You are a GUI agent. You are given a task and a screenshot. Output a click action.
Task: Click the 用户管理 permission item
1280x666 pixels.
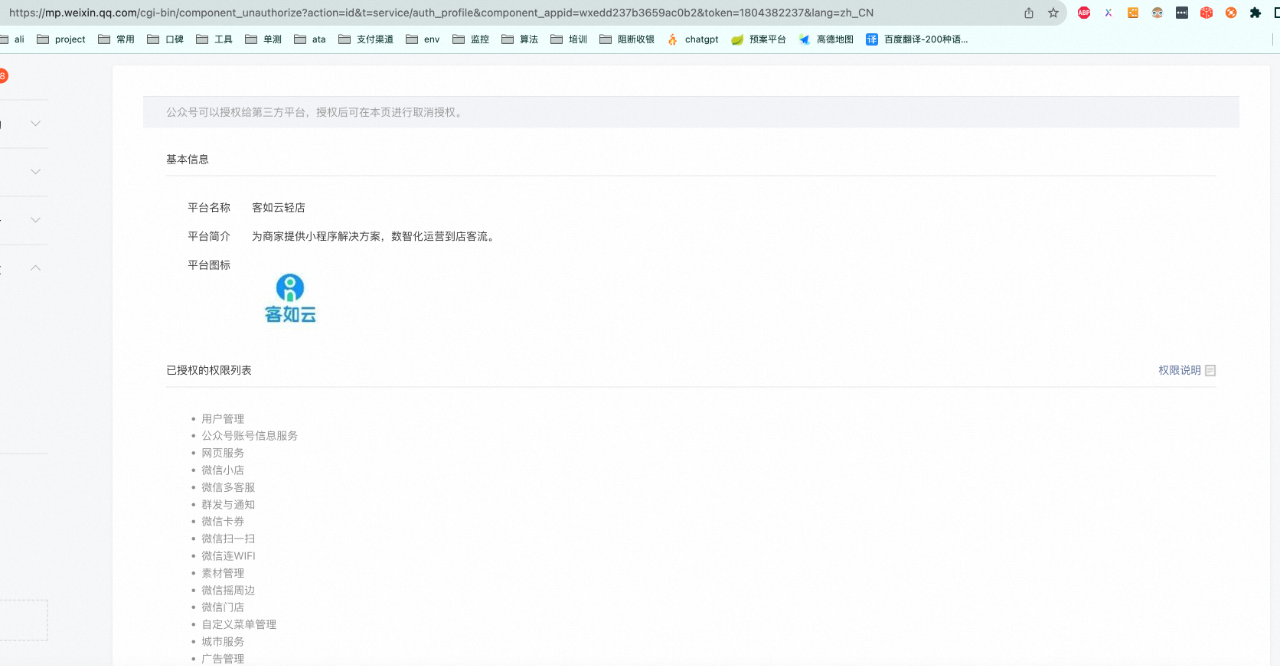tap(223, 419)
